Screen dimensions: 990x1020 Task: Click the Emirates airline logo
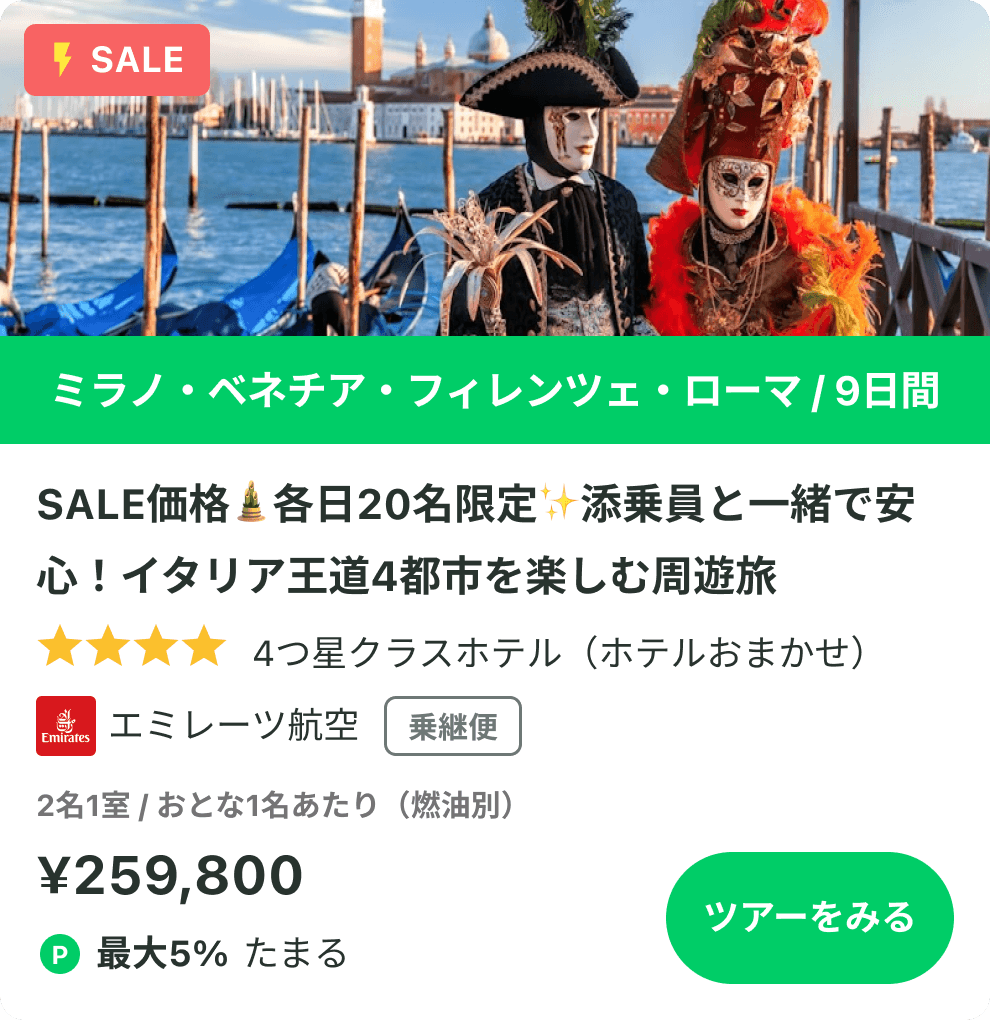(x=66, y=726)
